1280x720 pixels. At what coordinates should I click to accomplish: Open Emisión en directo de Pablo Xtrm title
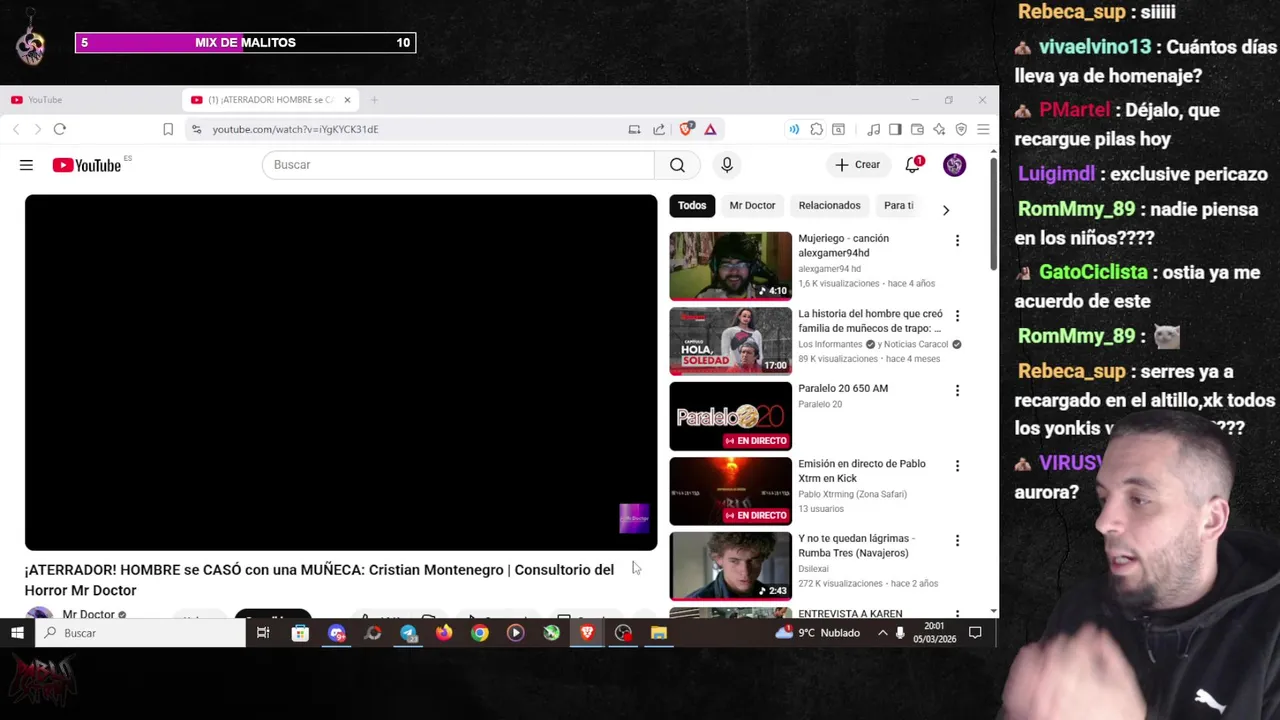click(x=862, y=471)
